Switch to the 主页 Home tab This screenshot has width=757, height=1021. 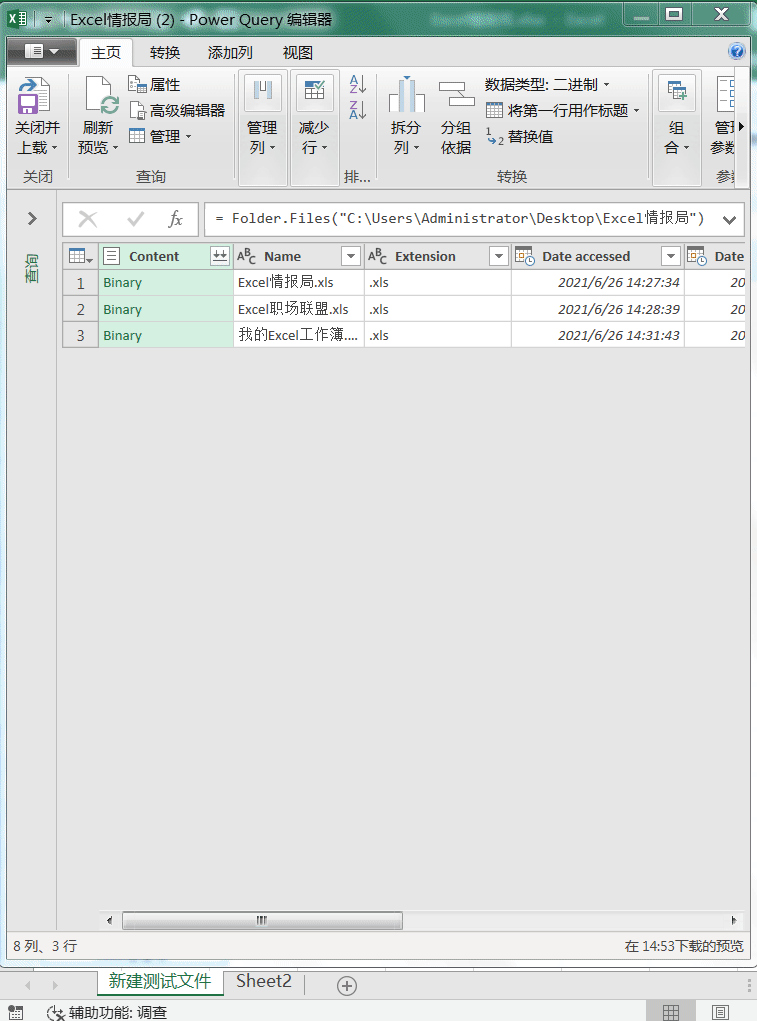pyautogui.click(x=105, y=53)
